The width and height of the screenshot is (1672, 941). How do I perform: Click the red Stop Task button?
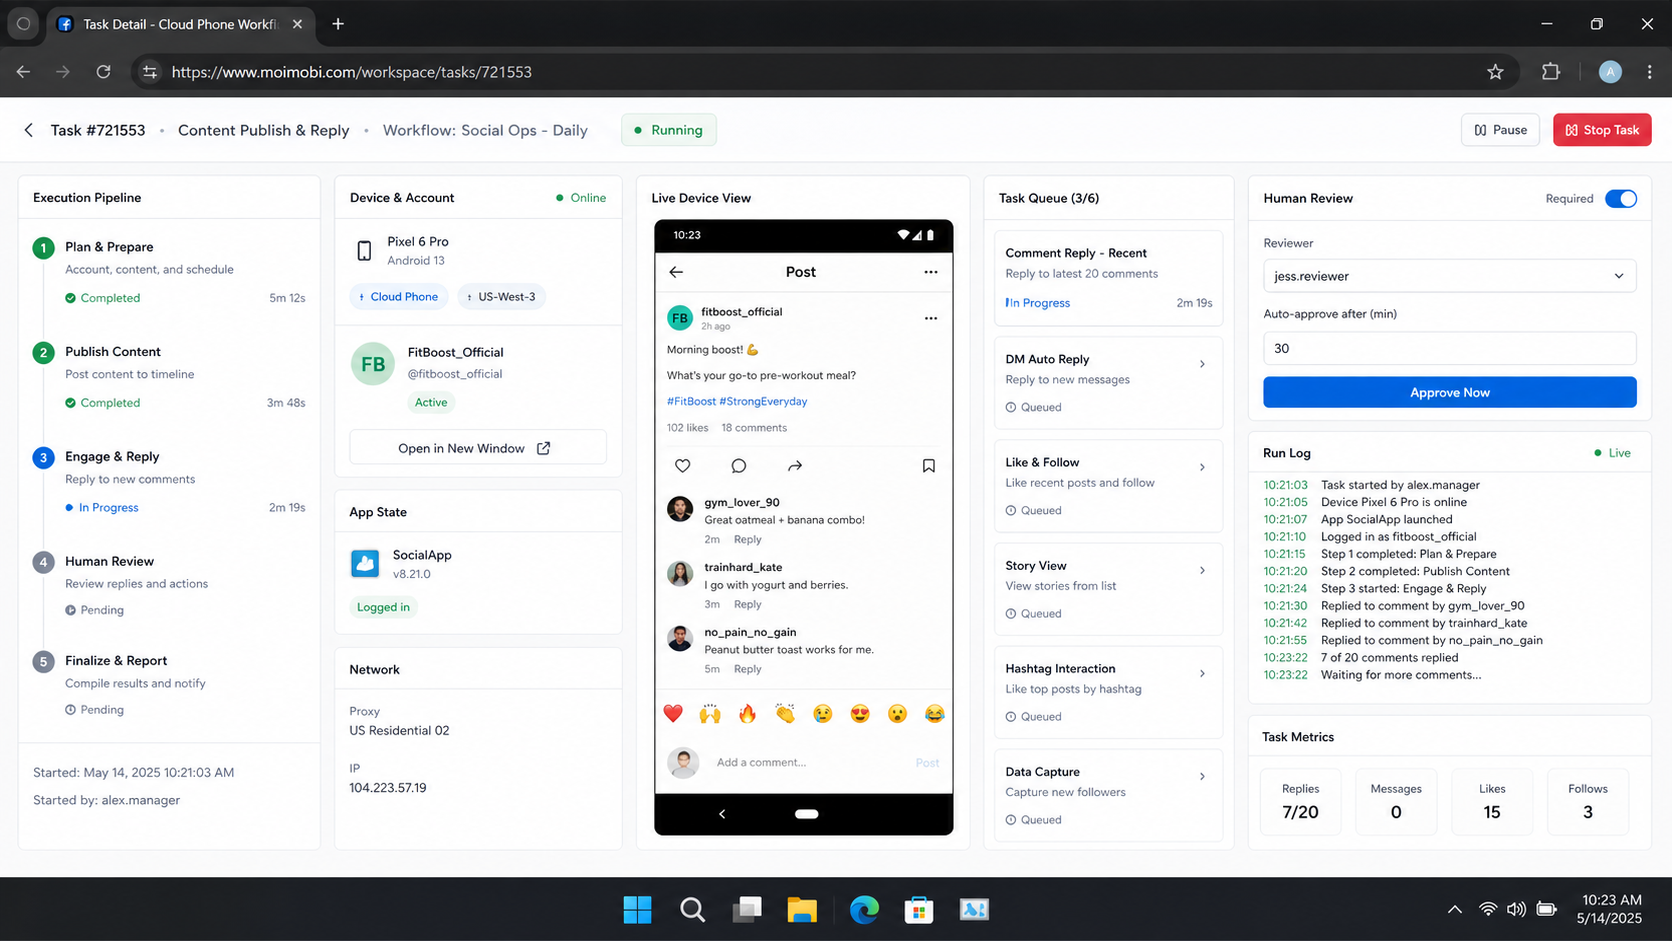tap(1601, 130)
